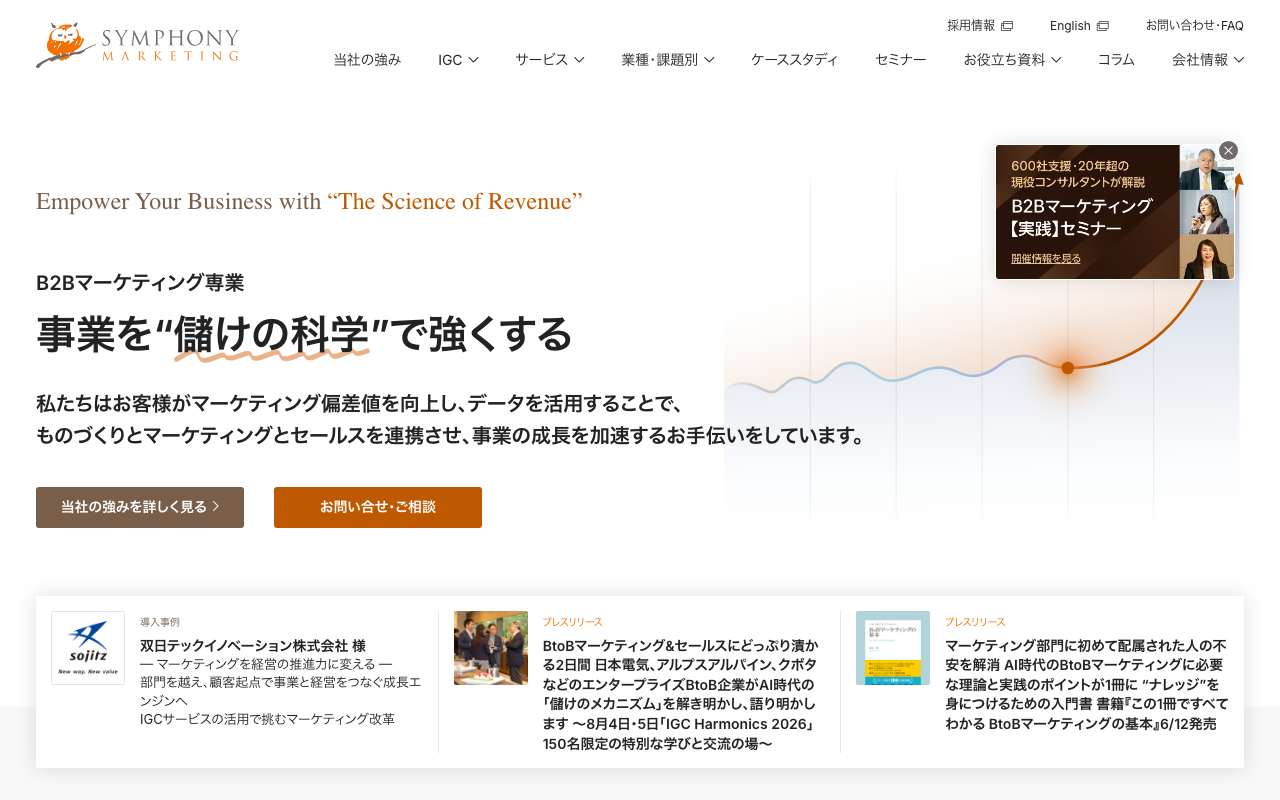Click the IGC Harmonics event photo thumbnail
Image resolution: width=1280 pixels, height=800 pixels.
tap(491, 648)
